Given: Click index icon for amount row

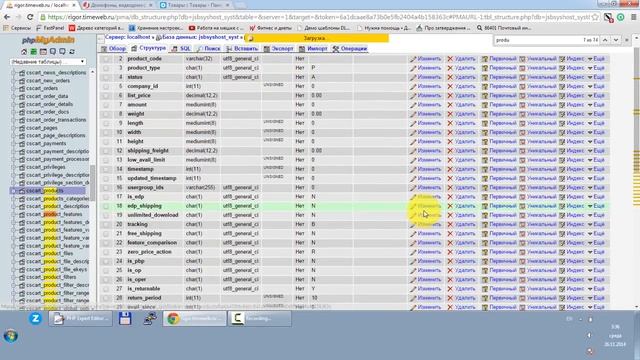Looking at the screenshot, I should click(x=562, y=105).
